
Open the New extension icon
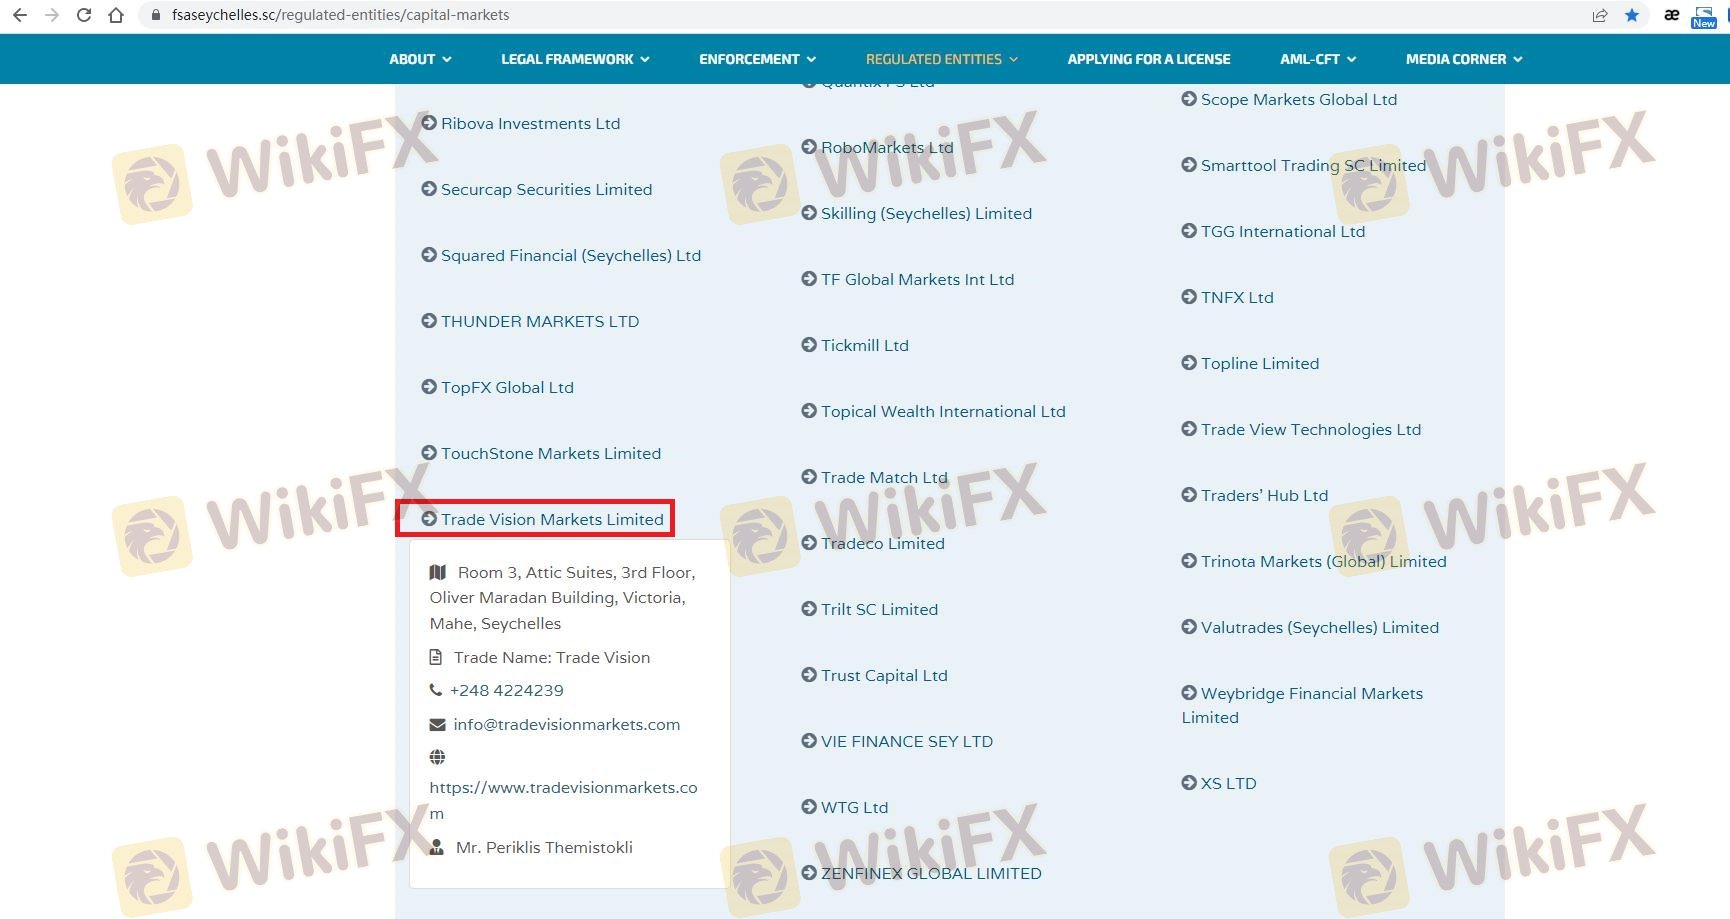(x=1704, y=16)
